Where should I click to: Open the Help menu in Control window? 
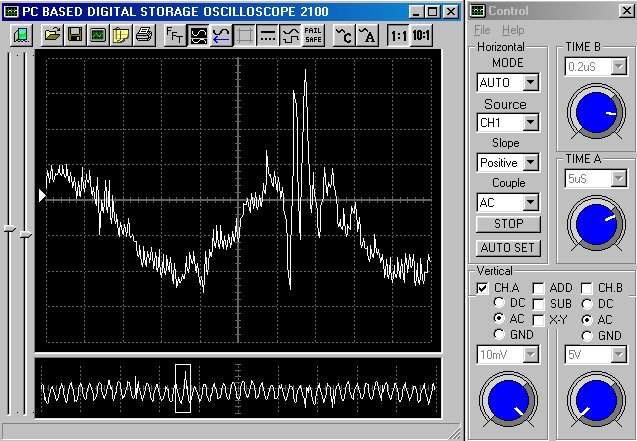[513, 31]
